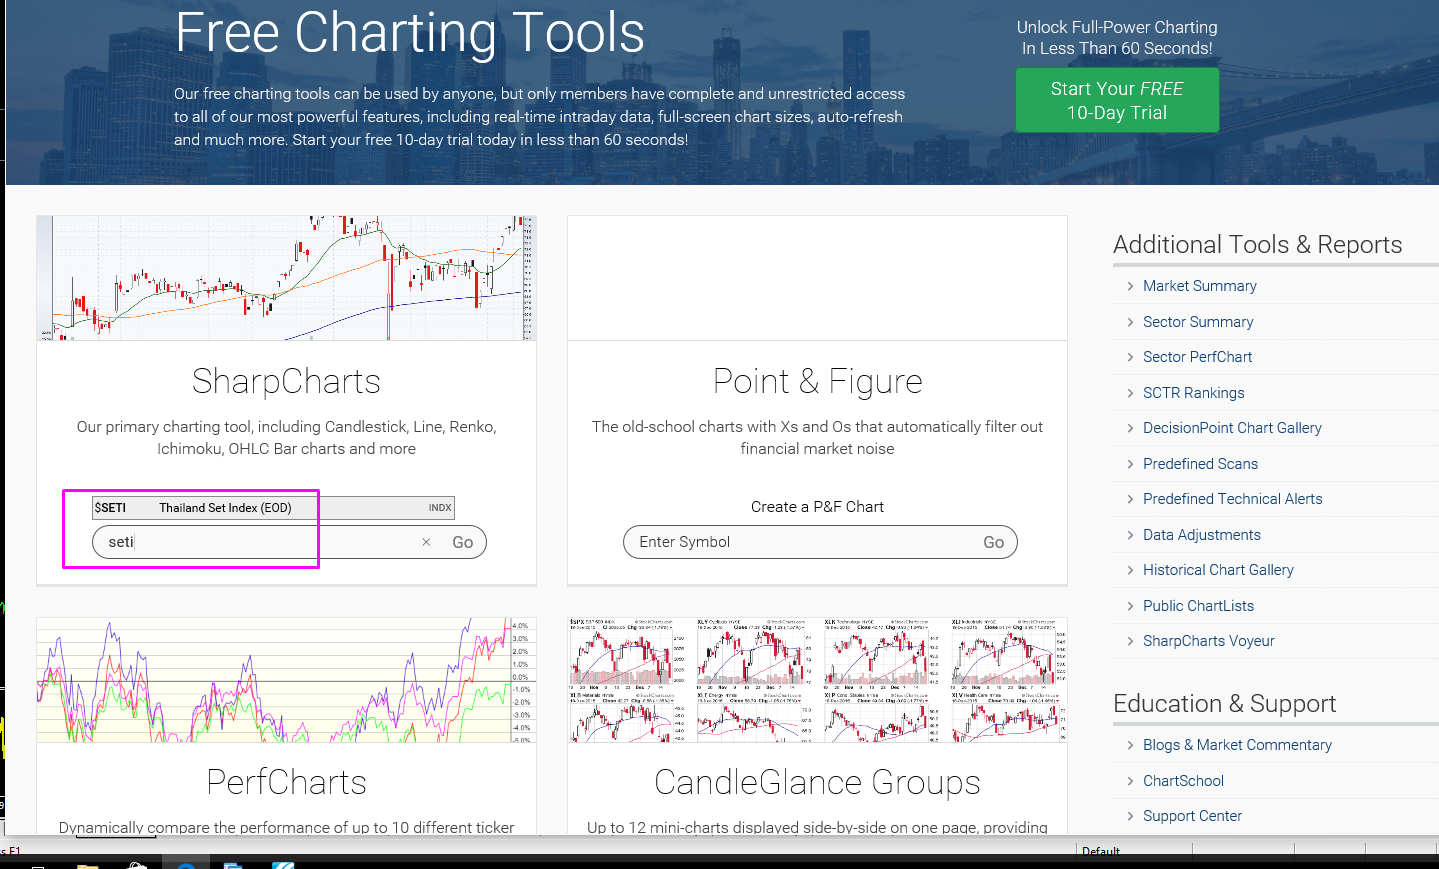The width and height of the screenshot is (1439, 869).
Task: Open the SCTR Rankings link
Action: point(1193,393)
